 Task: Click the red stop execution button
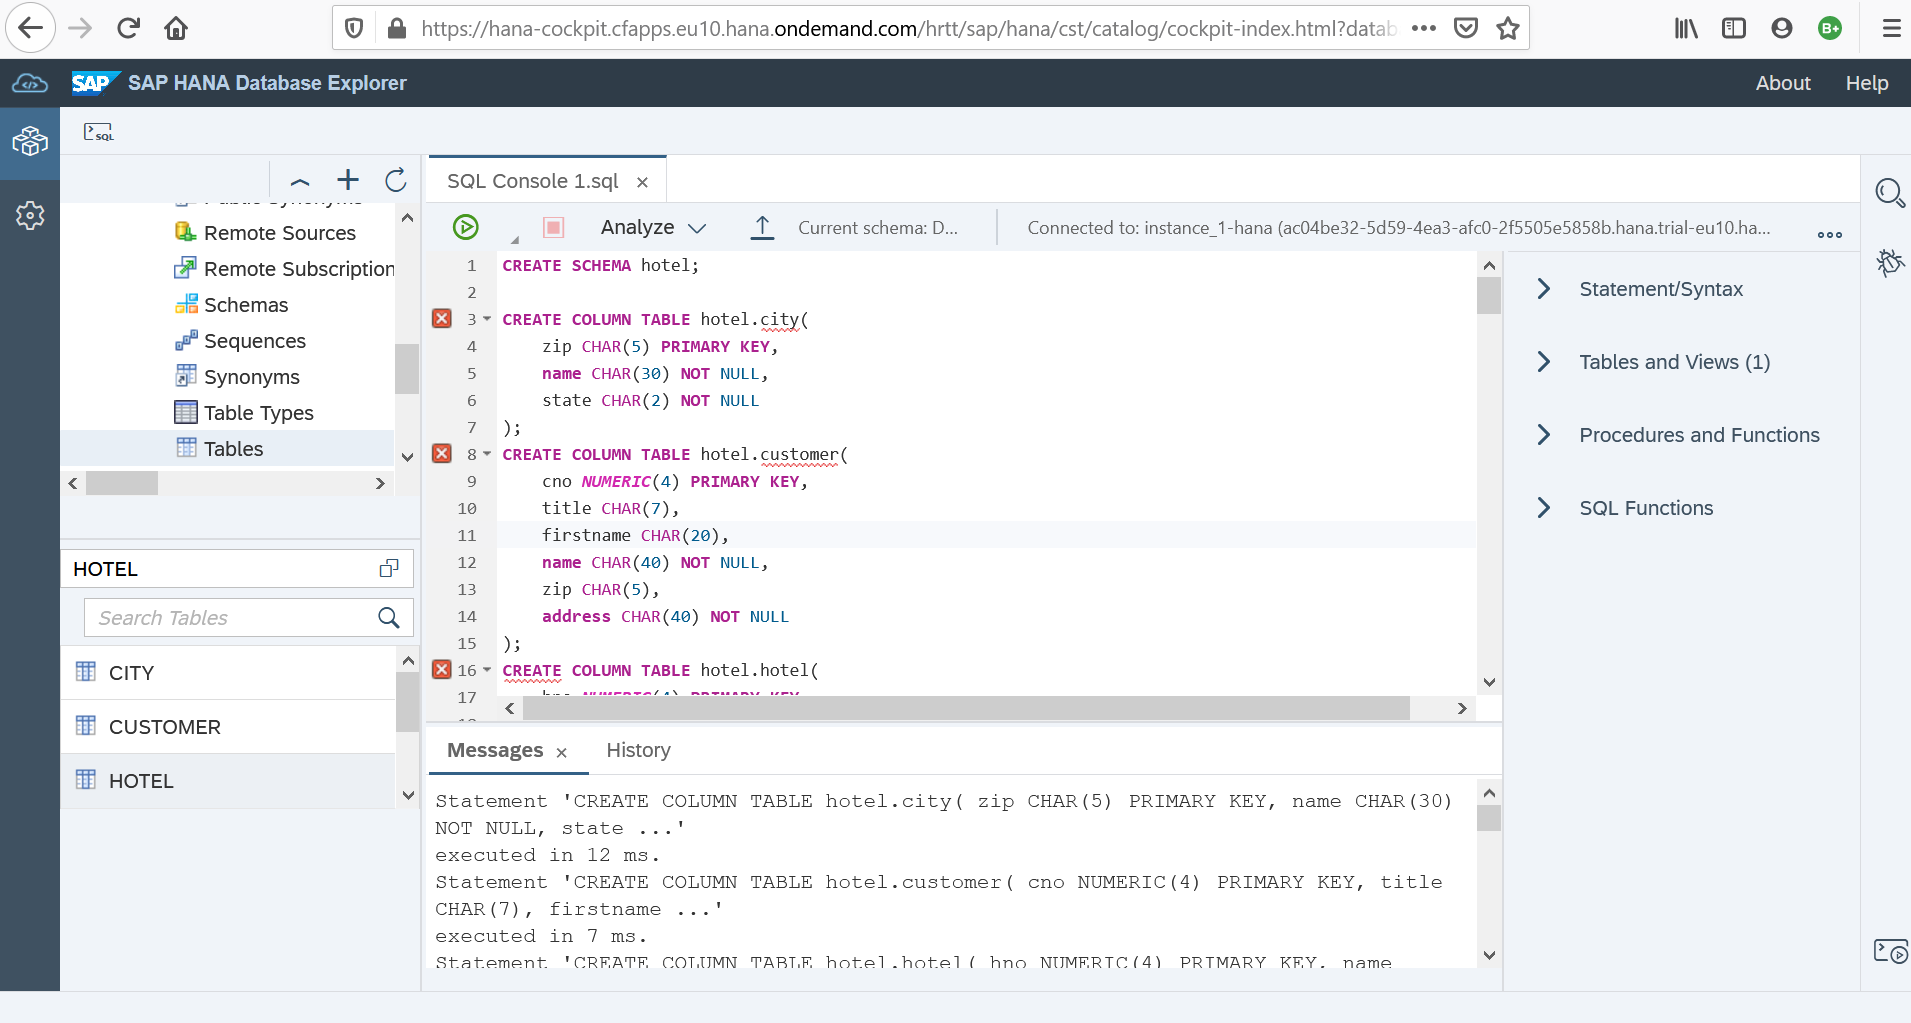point(553,227)
